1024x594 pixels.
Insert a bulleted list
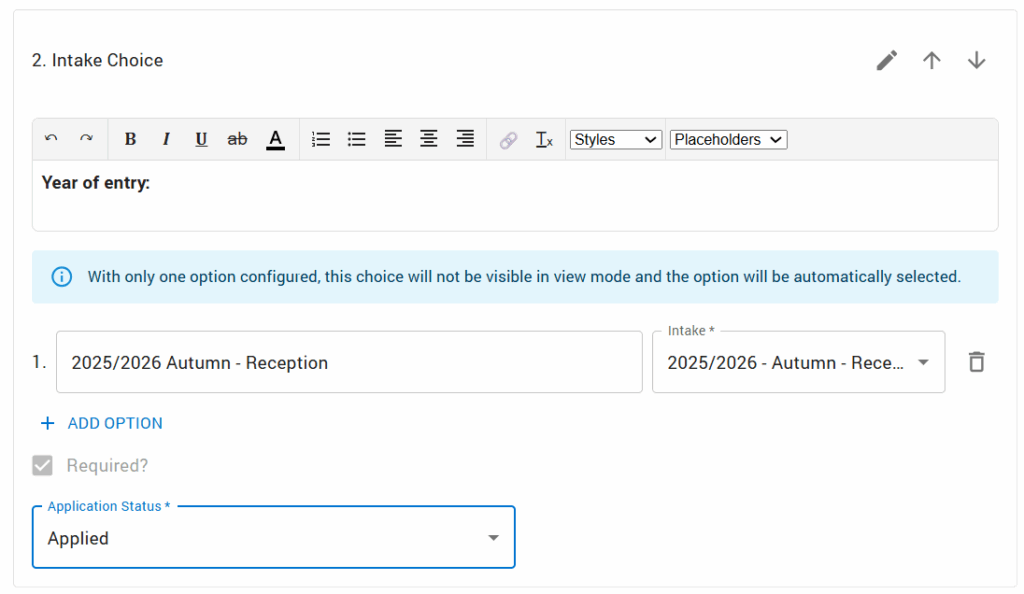pos(356,140)
